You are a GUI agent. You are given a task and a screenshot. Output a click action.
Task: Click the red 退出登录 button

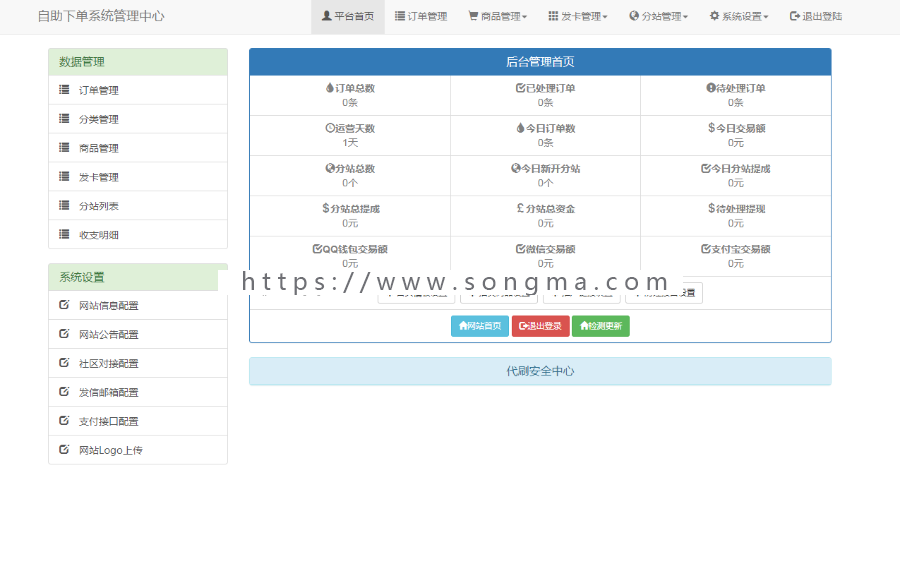click(x=540, y=326)
